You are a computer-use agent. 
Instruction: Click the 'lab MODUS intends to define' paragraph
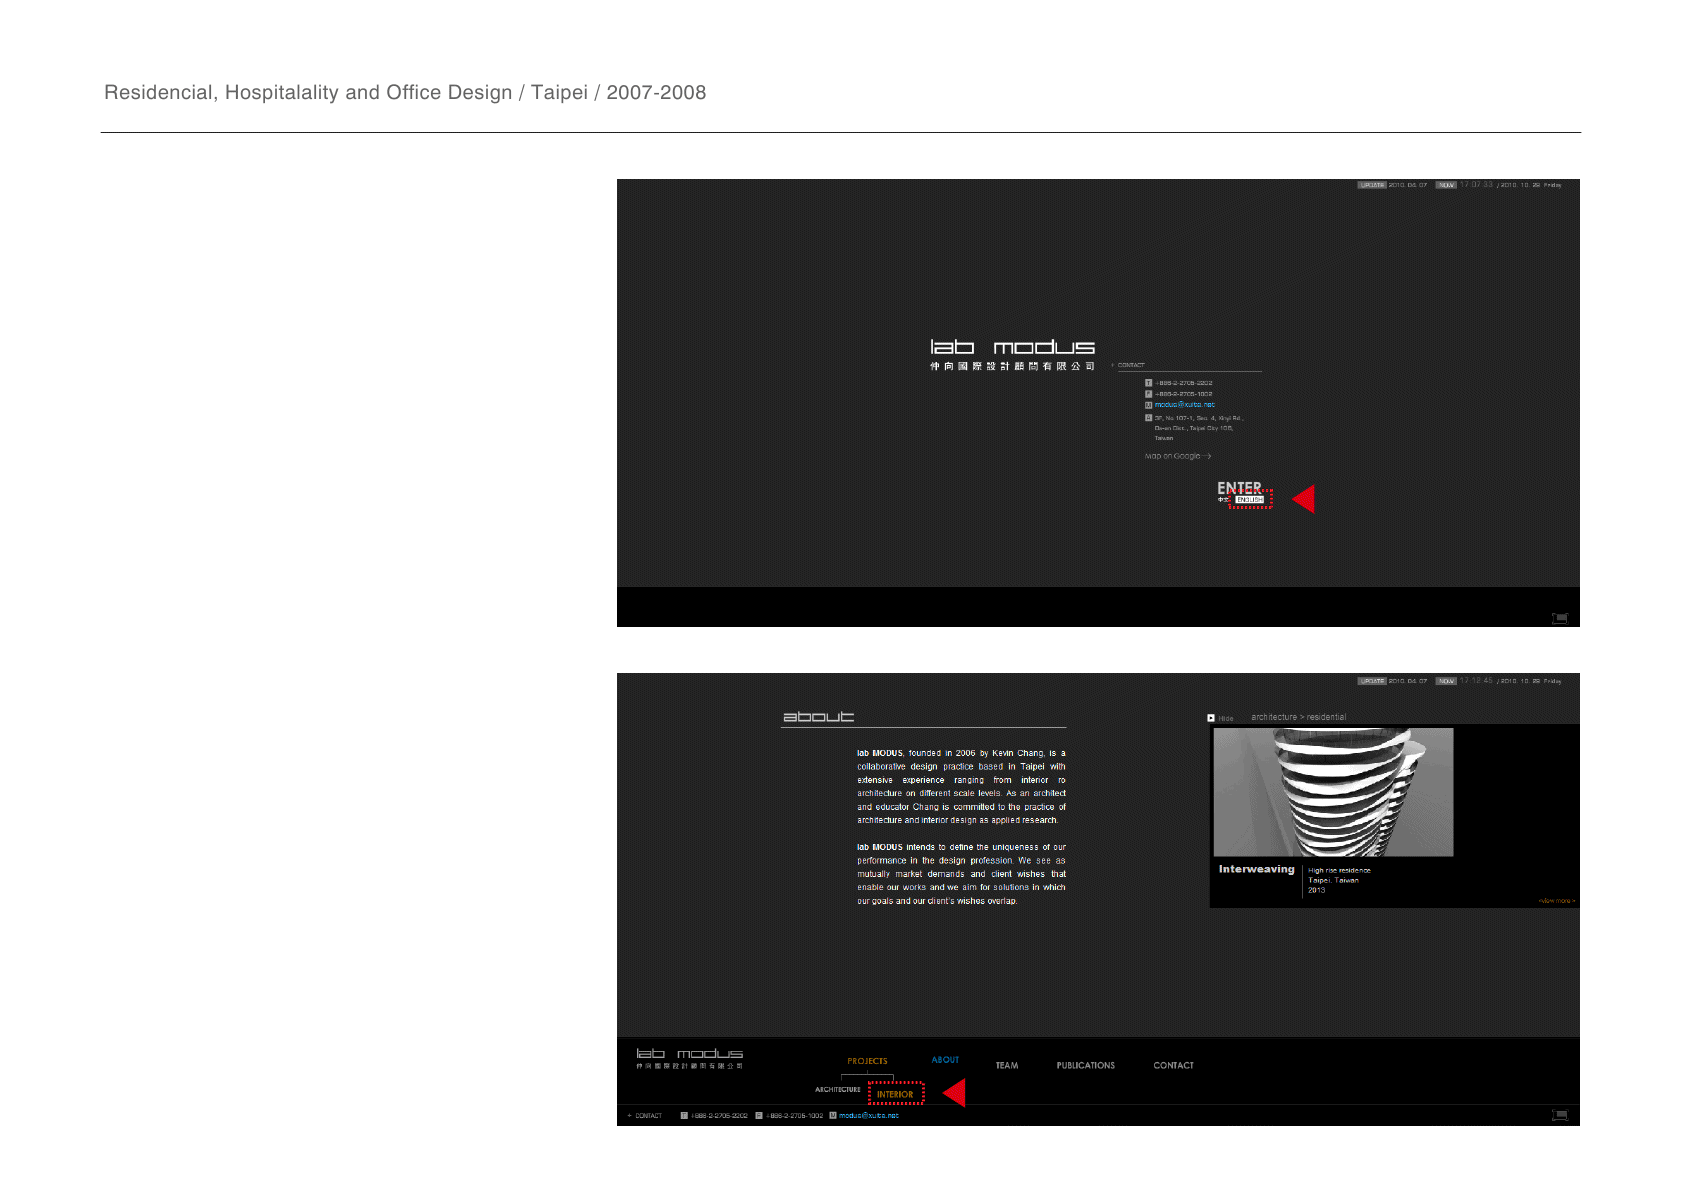tap(961, 874)
